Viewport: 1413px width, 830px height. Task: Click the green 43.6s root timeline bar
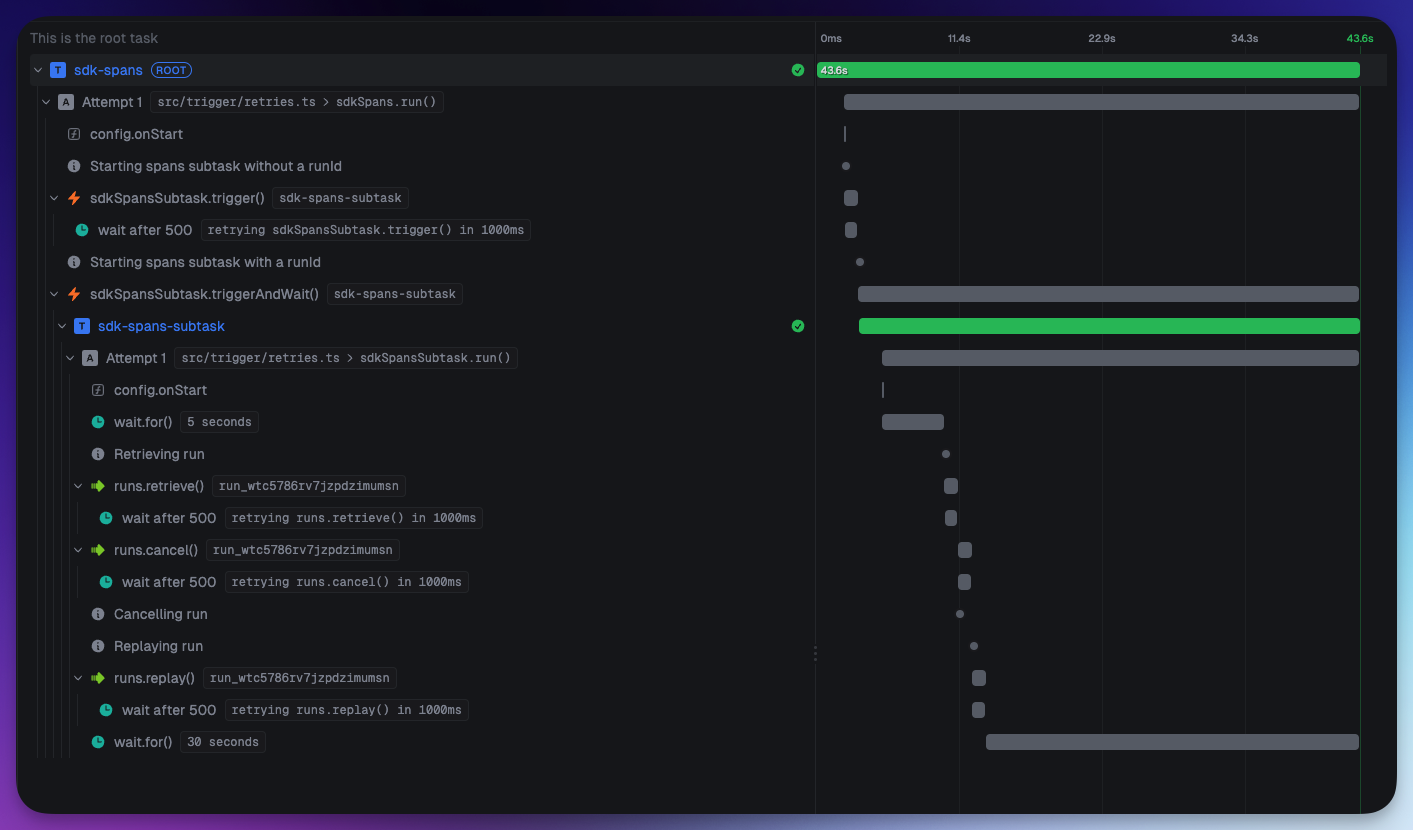[1088, 70]
